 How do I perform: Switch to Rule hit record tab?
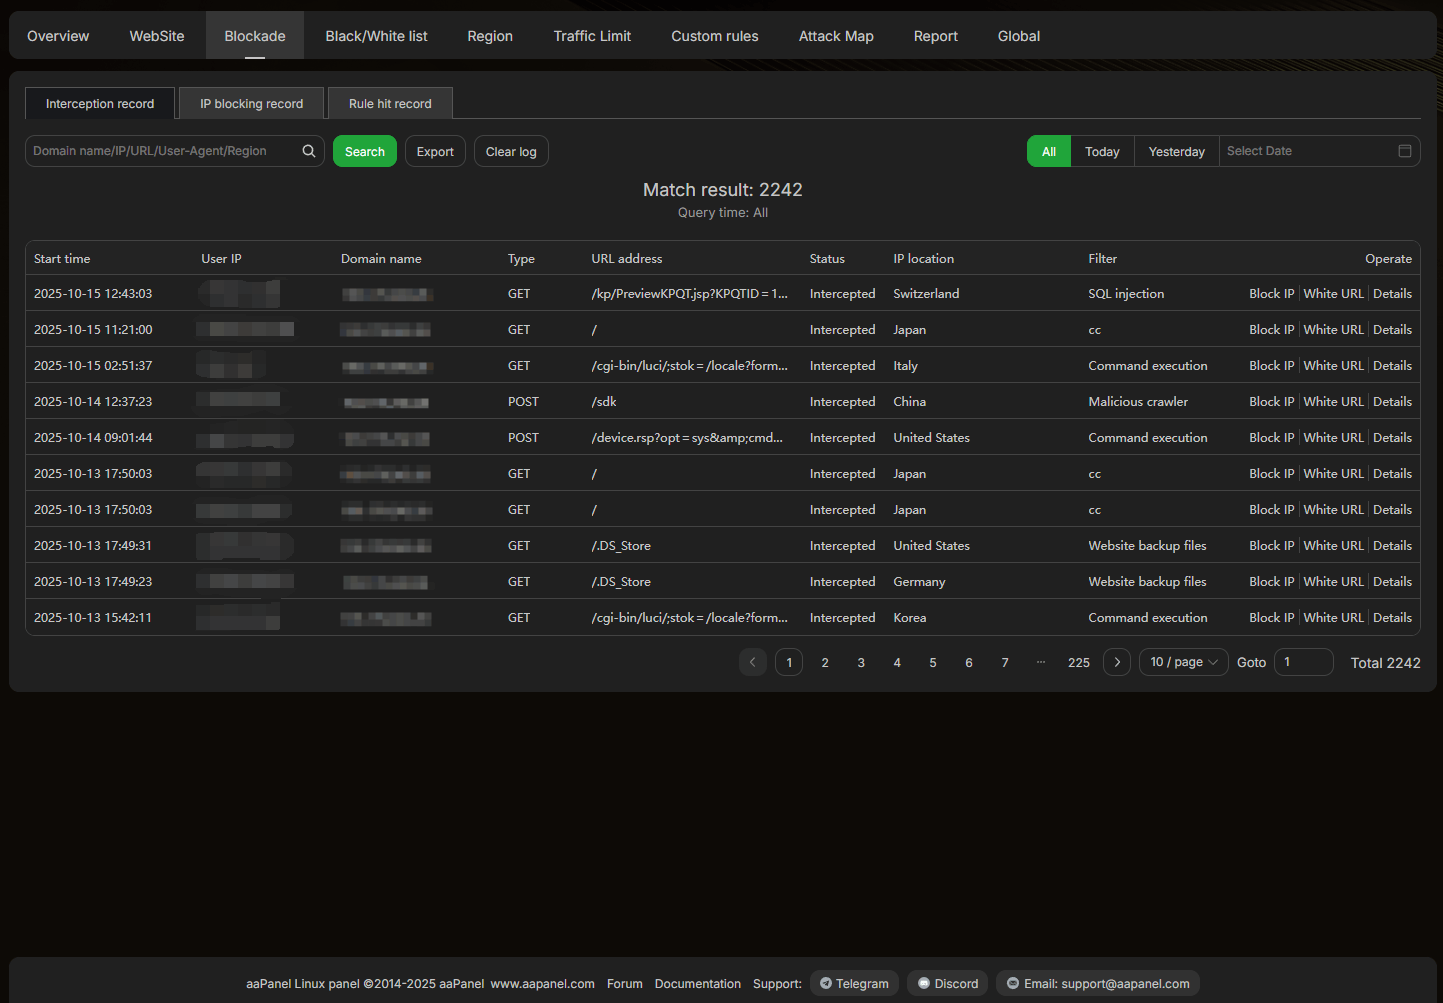coord(390,103)
